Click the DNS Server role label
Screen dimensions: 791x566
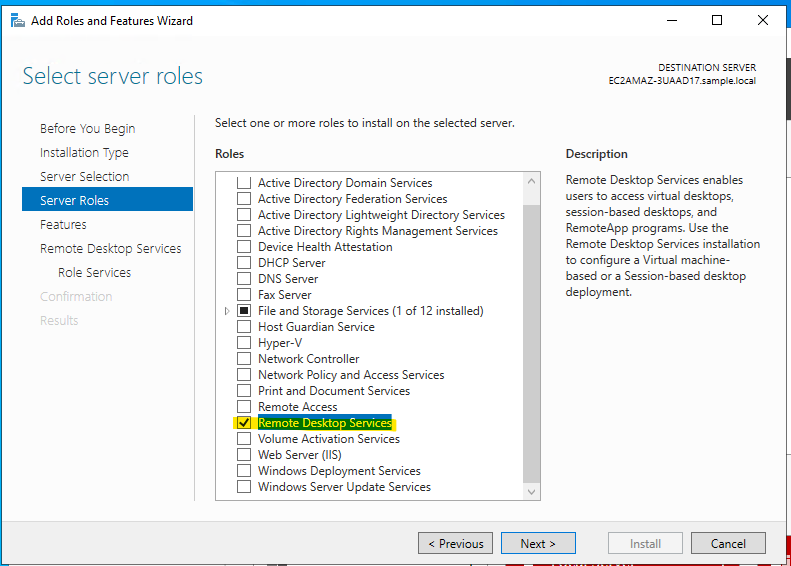(x=288, y=279)
